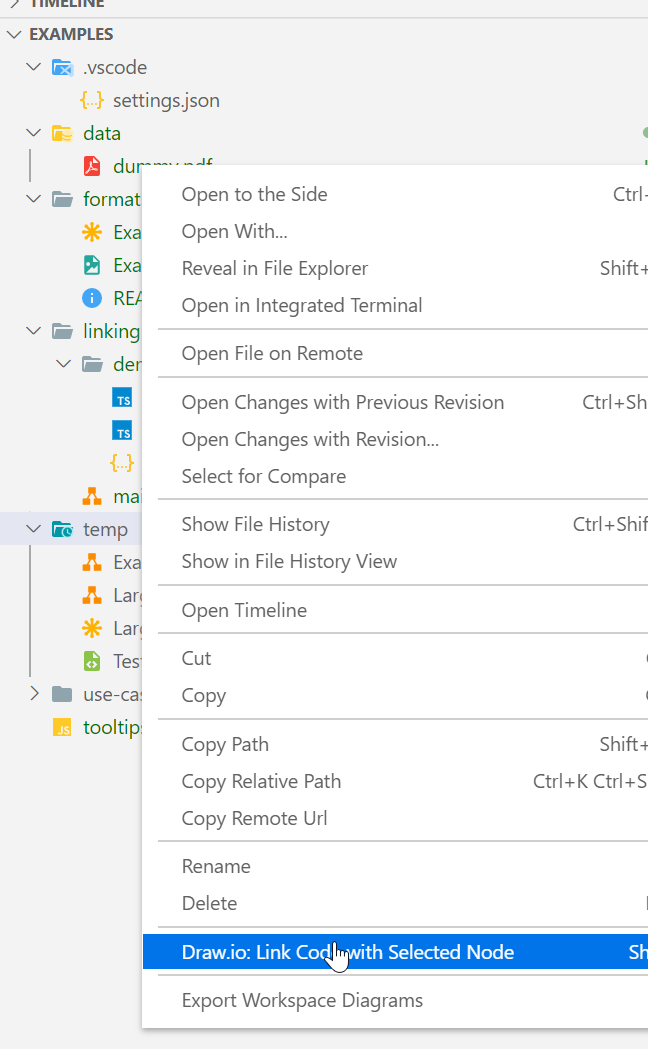
Task: Click the blue TypeScript file icon in the den folder
Action: (122, 398)
